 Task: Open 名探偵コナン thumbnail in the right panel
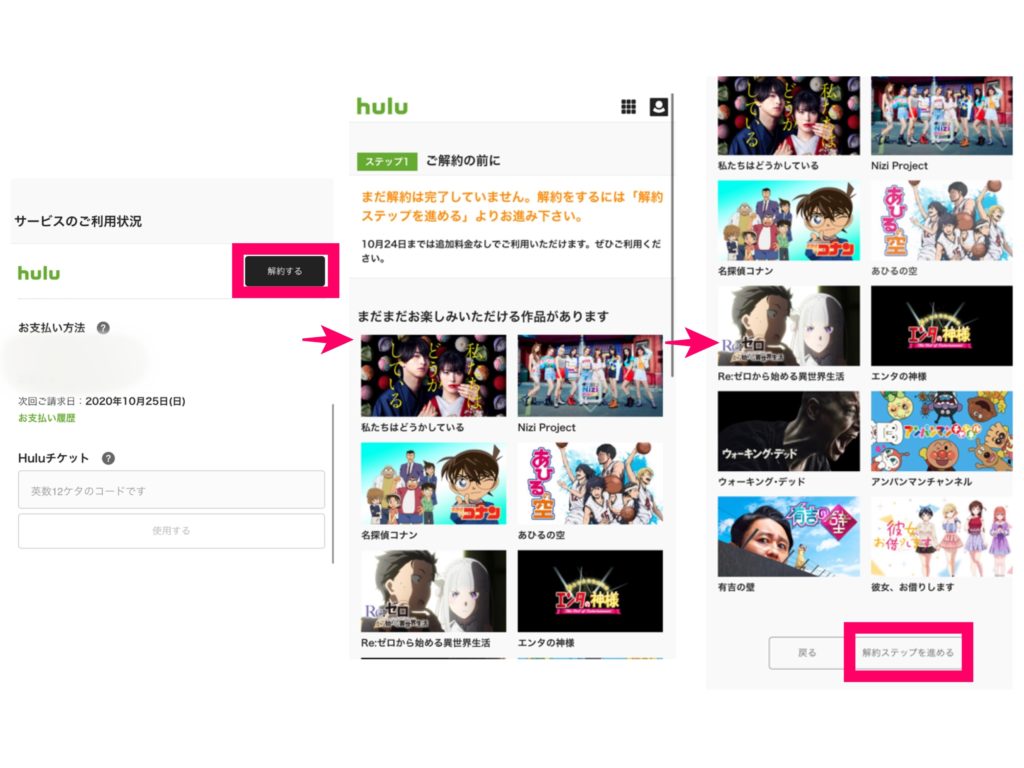coord(789,221)
